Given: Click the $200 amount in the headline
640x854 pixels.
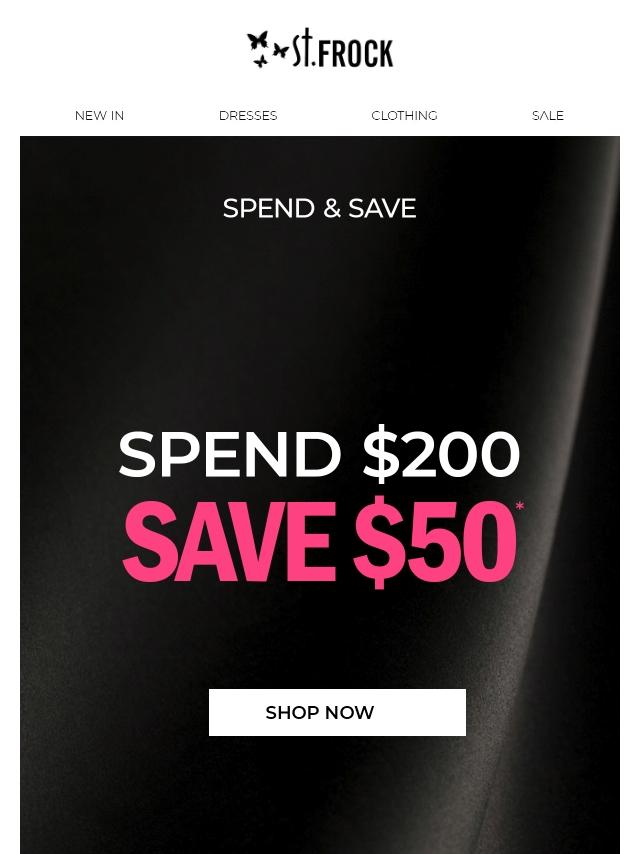Looking at the screenshot, I should tap(441, 454).
